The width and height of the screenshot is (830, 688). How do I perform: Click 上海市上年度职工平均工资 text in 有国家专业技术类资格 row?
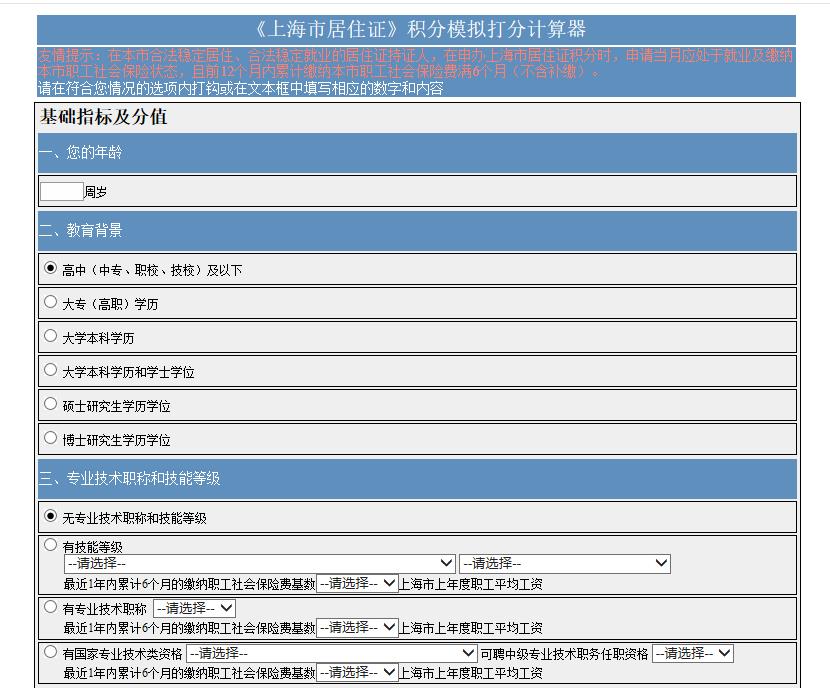pyautogui.click(x=471, y=673)
